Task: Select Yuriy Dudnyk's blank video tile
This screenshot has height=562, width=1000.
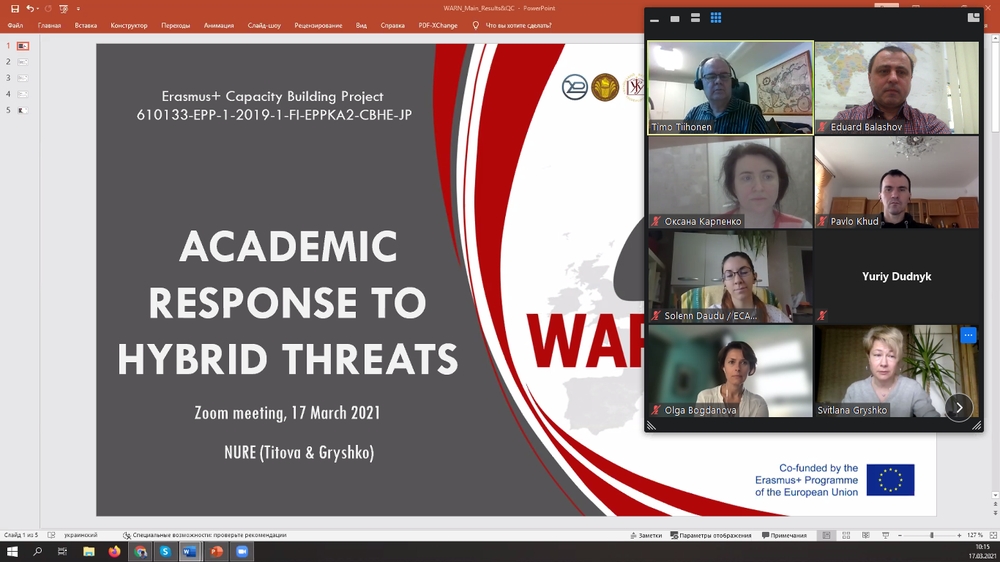Action: 897,276
